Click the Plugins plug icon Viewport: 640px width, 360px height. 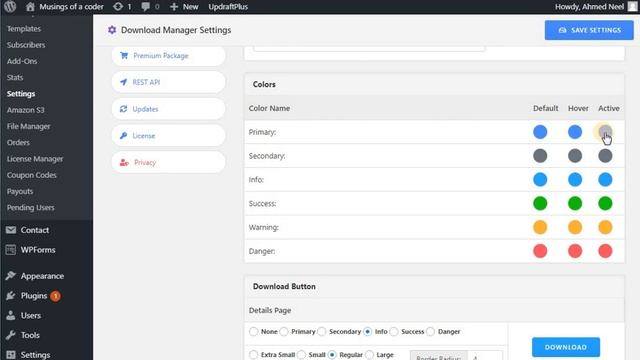click(11, 296)
